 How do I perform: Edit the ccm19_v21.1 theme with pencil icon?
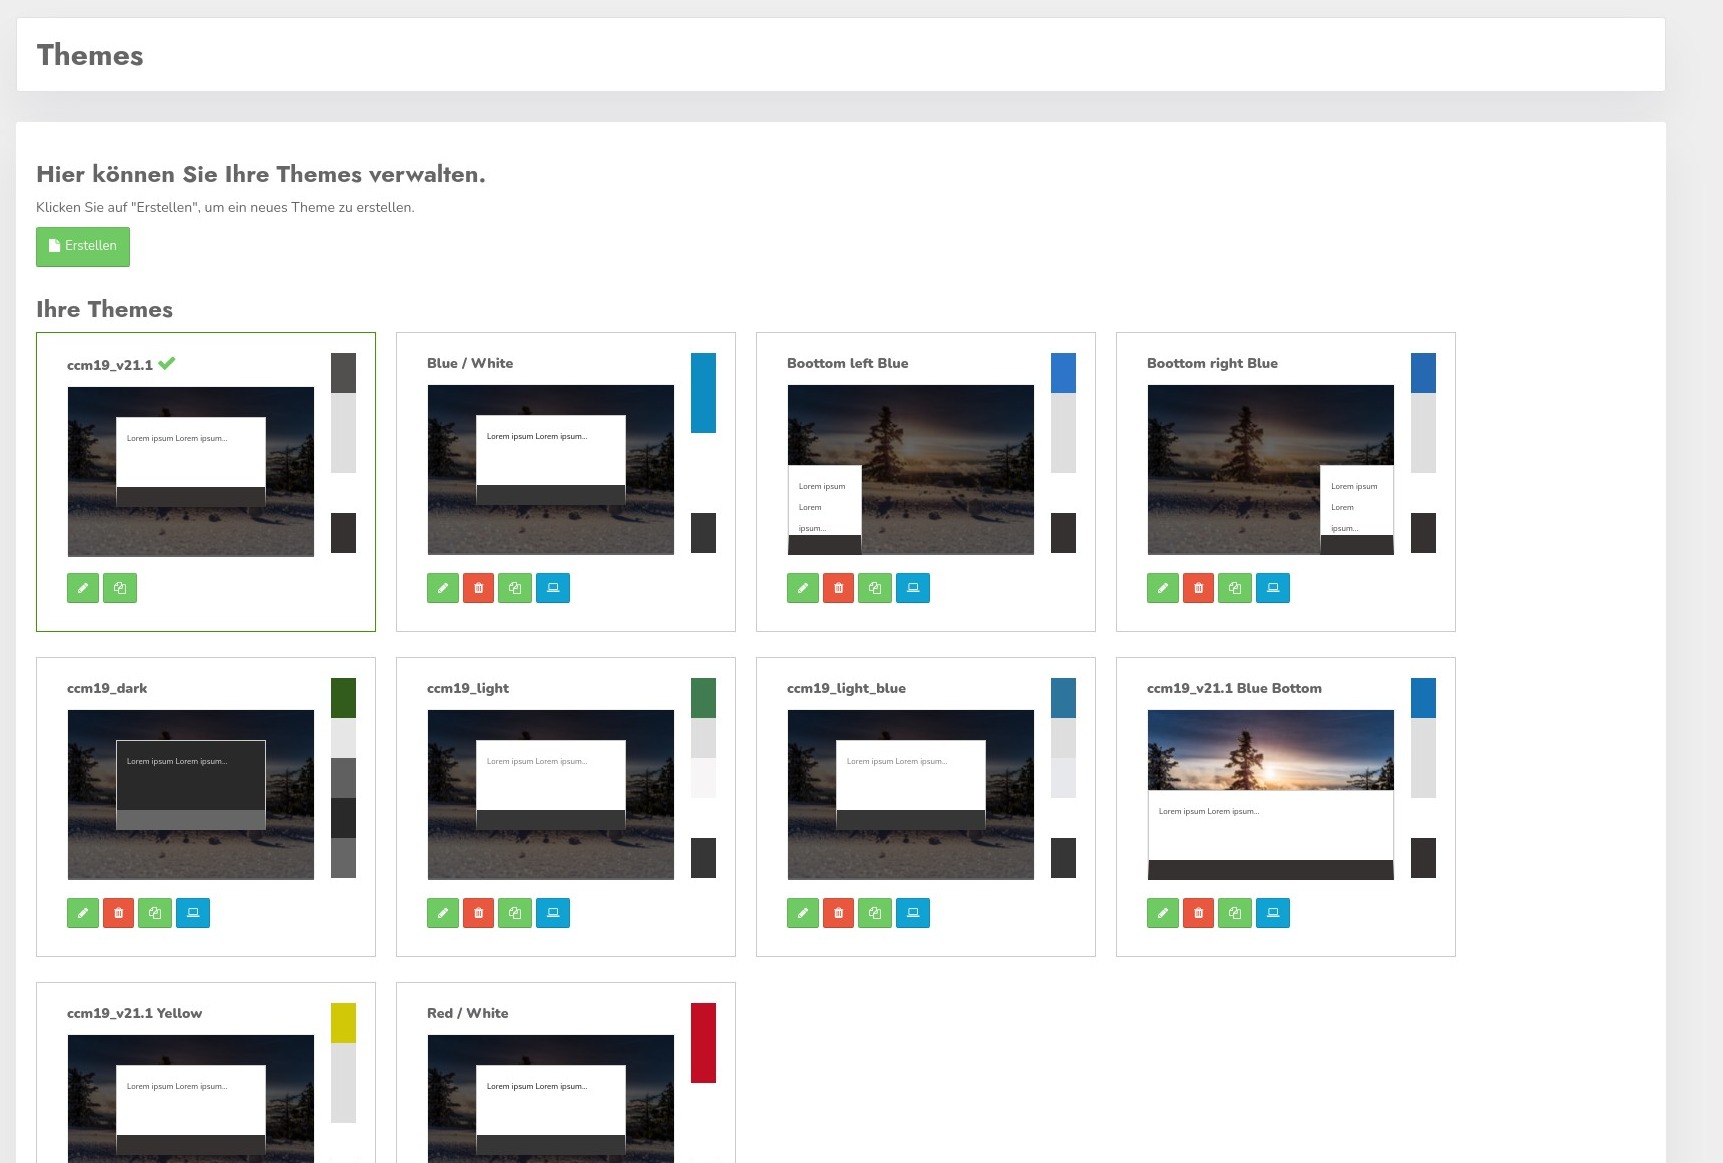(x=83, y=588)
